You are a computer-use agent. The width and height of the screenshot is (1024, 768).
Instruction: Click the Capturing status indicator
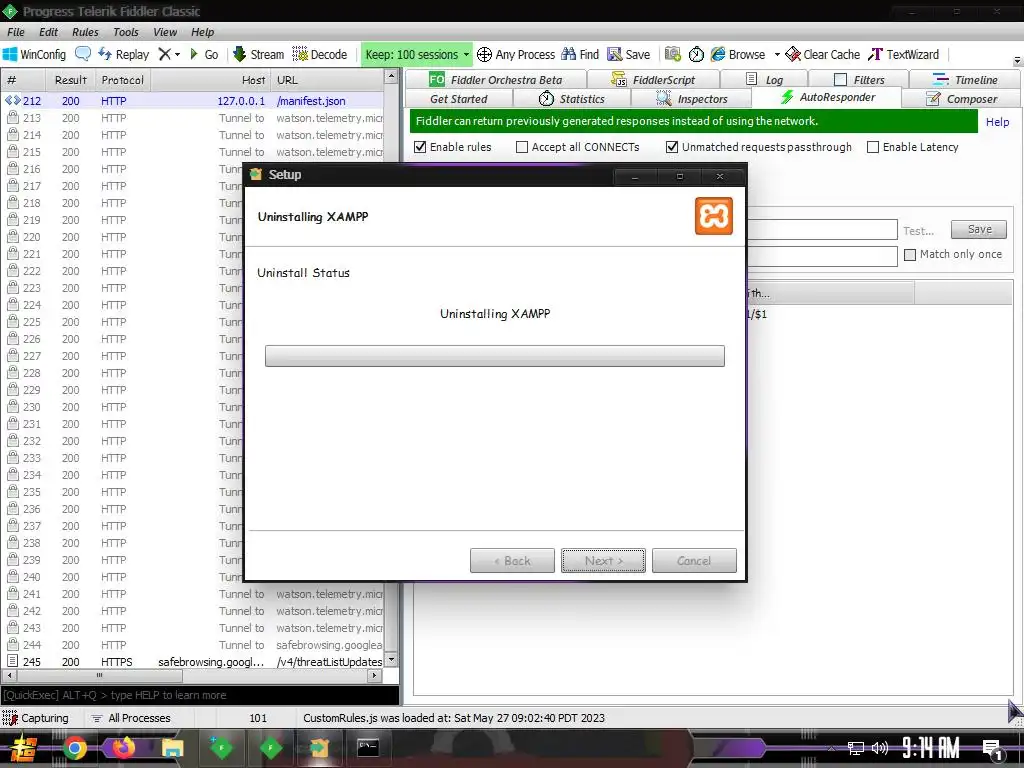35,718
